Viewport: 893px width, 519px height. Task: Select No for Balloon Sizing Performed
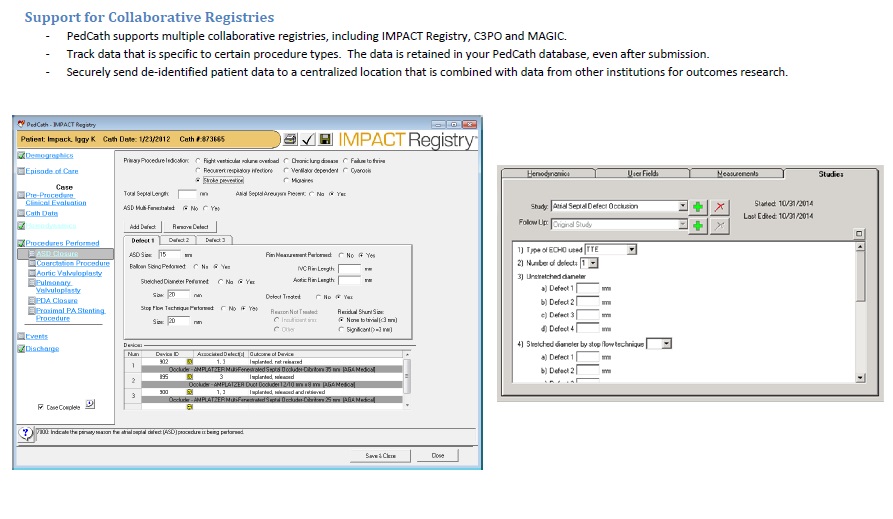click(x=196, y=267)
